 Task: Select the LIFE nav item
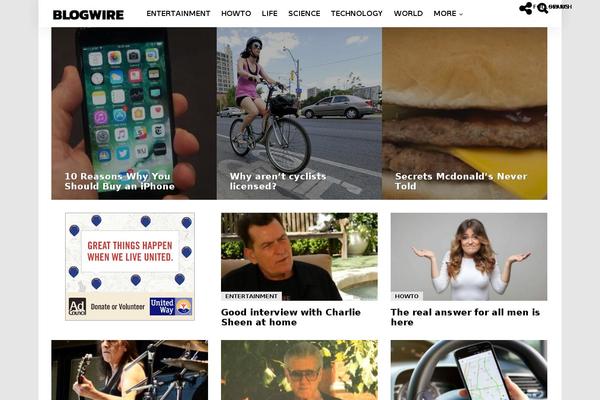tap(269, 13)
